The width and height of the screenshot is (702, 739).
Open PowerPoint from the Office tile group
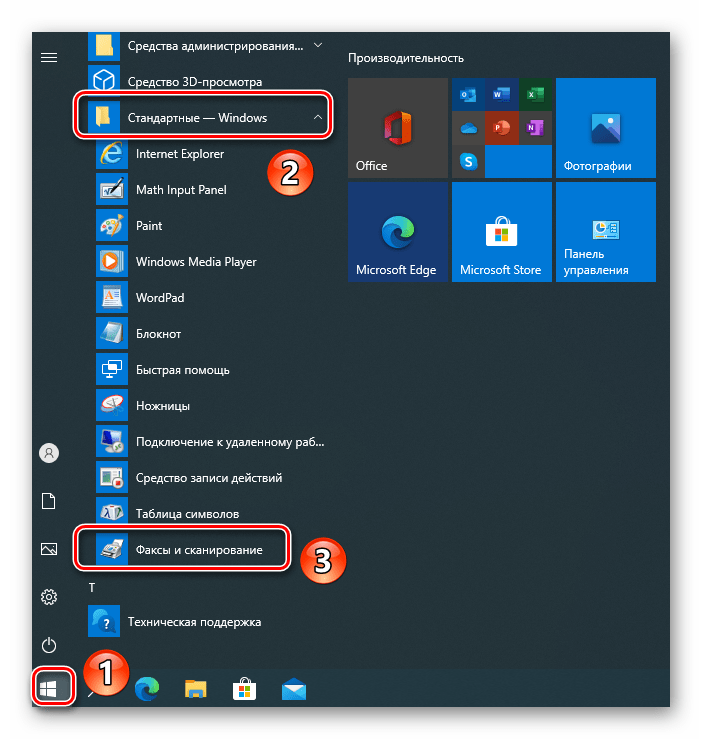tap(502, 128)
